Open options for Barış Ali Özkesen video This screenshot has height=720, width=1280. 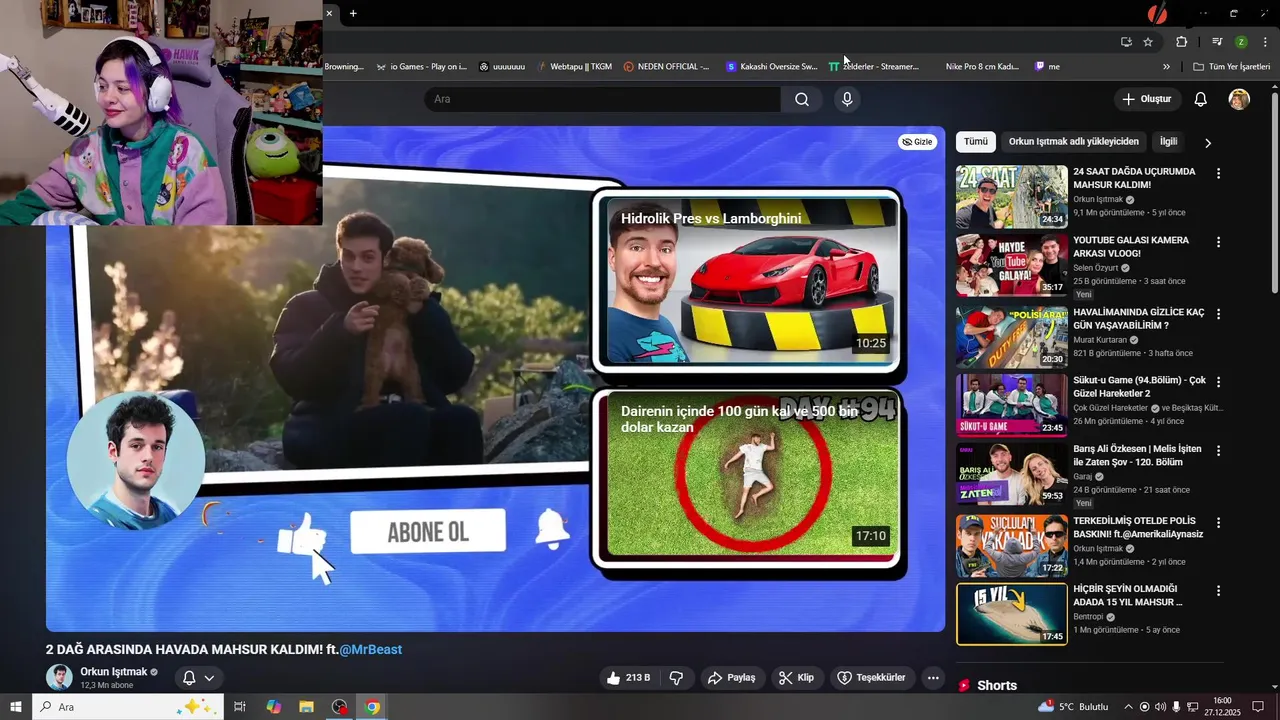point(1218,450)
